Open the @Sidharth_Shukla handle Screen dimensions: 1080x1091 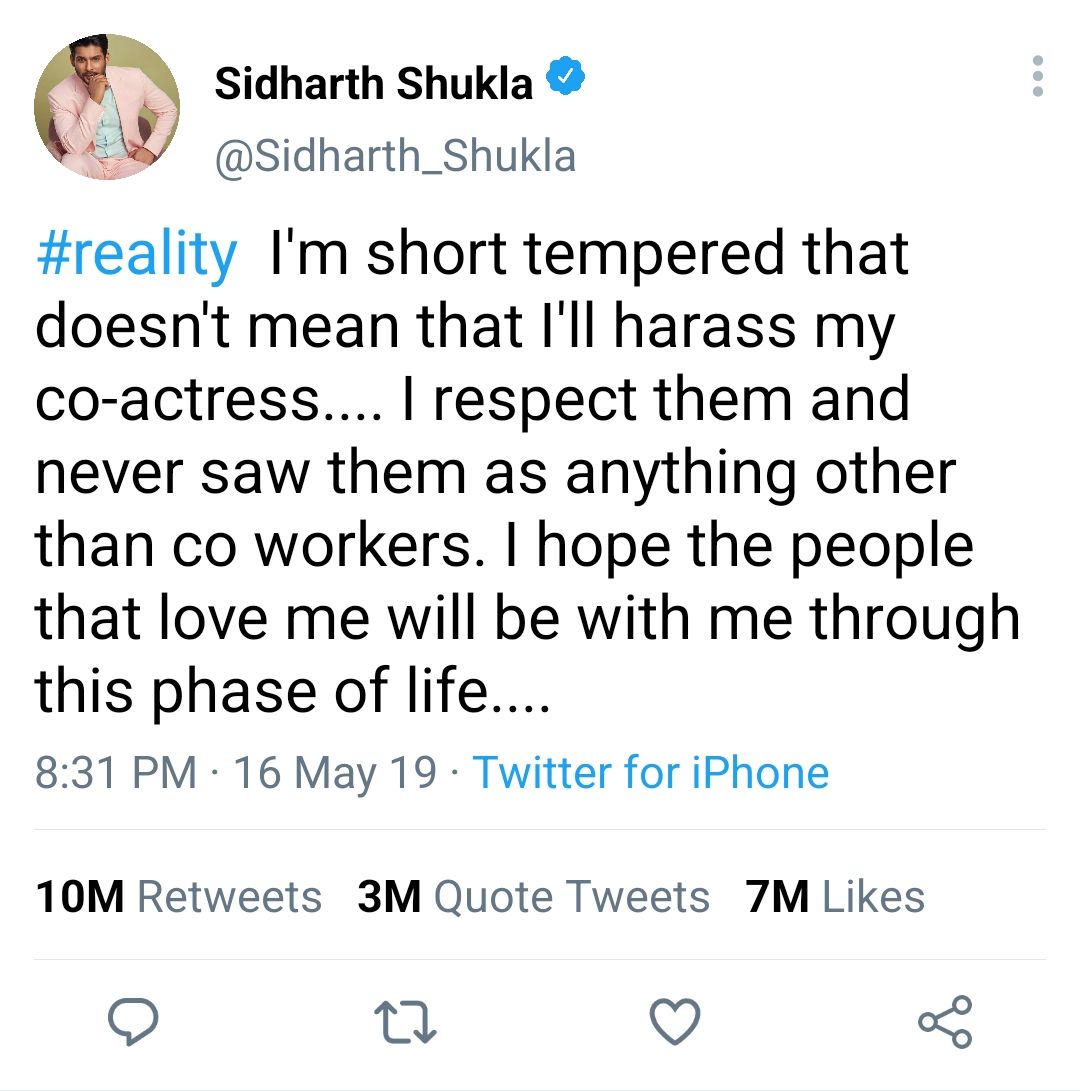[x=395, y=156]
